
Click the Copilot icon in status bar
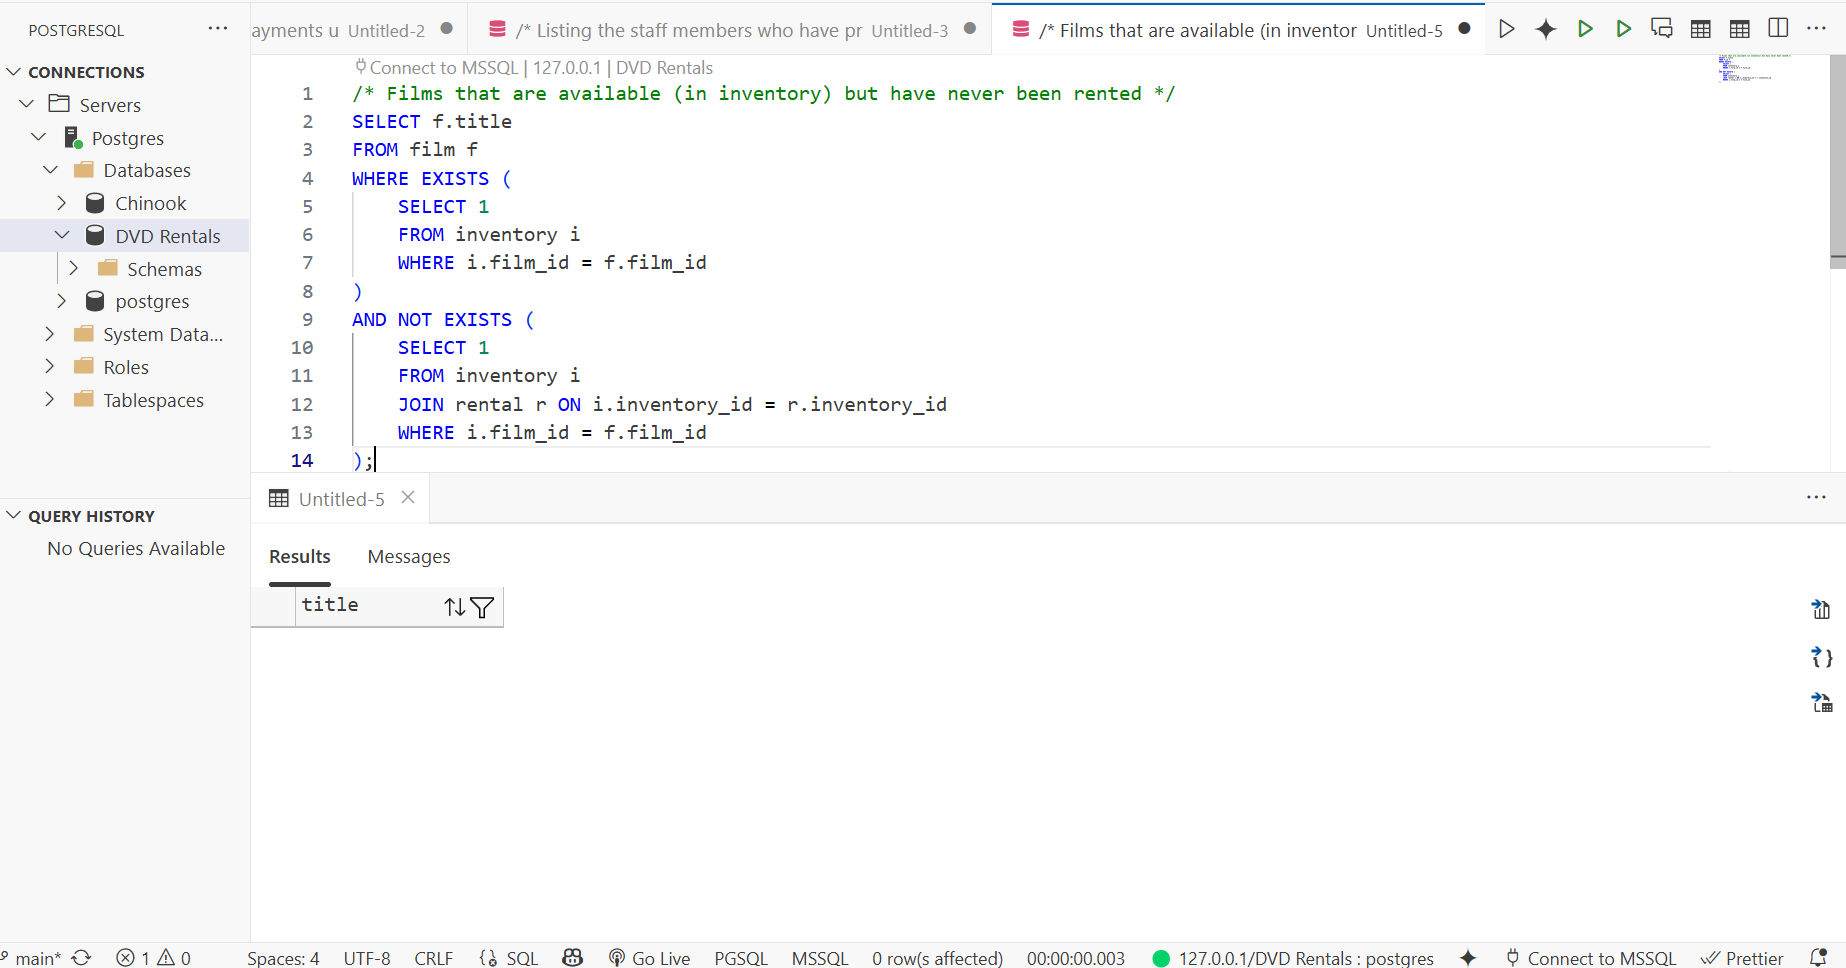pos(572,958)
